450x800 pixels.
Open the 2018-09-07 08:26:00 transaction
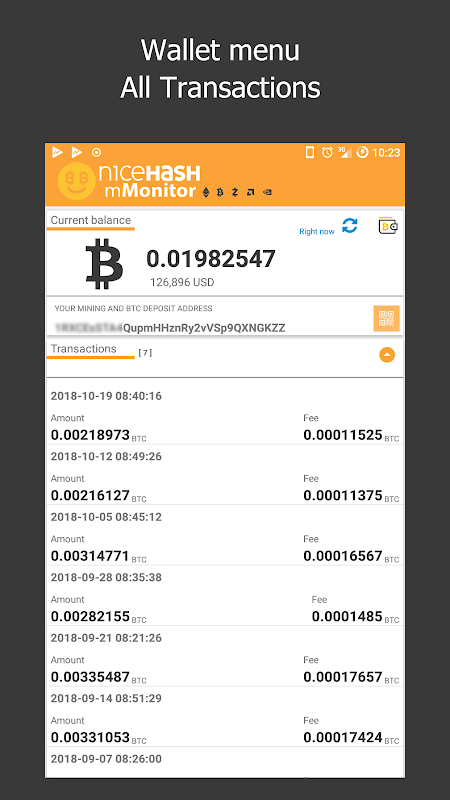pyautogui.click(x=225, y=763)
